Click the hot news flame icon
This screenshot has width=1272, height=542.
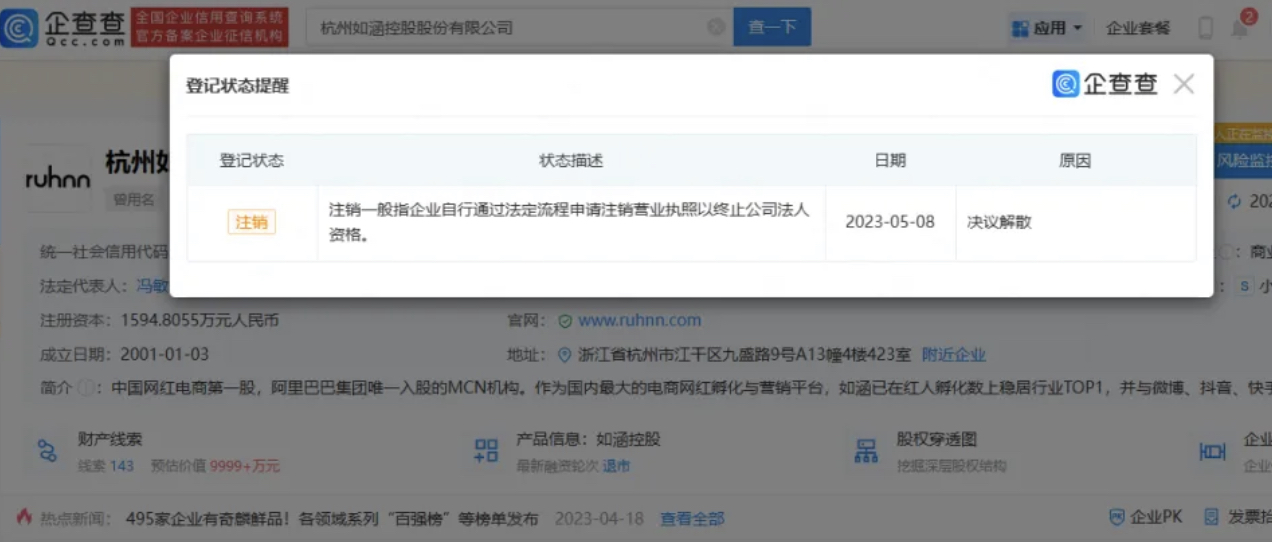click(24, 517)
